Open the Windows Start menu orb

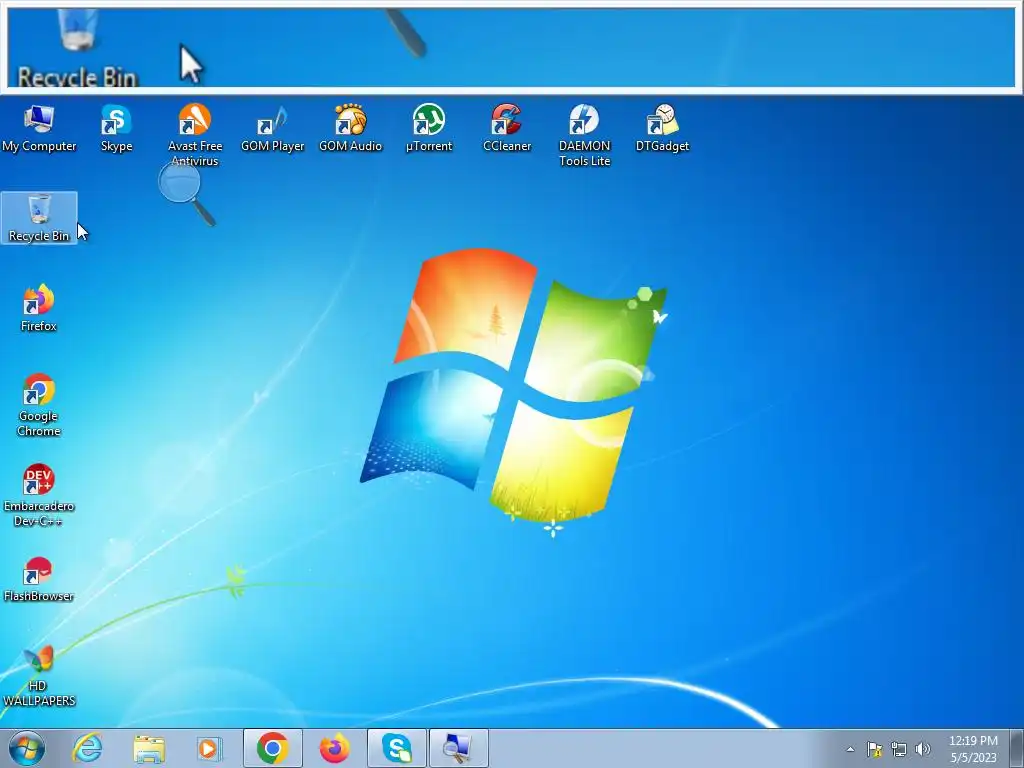[26, 748]
